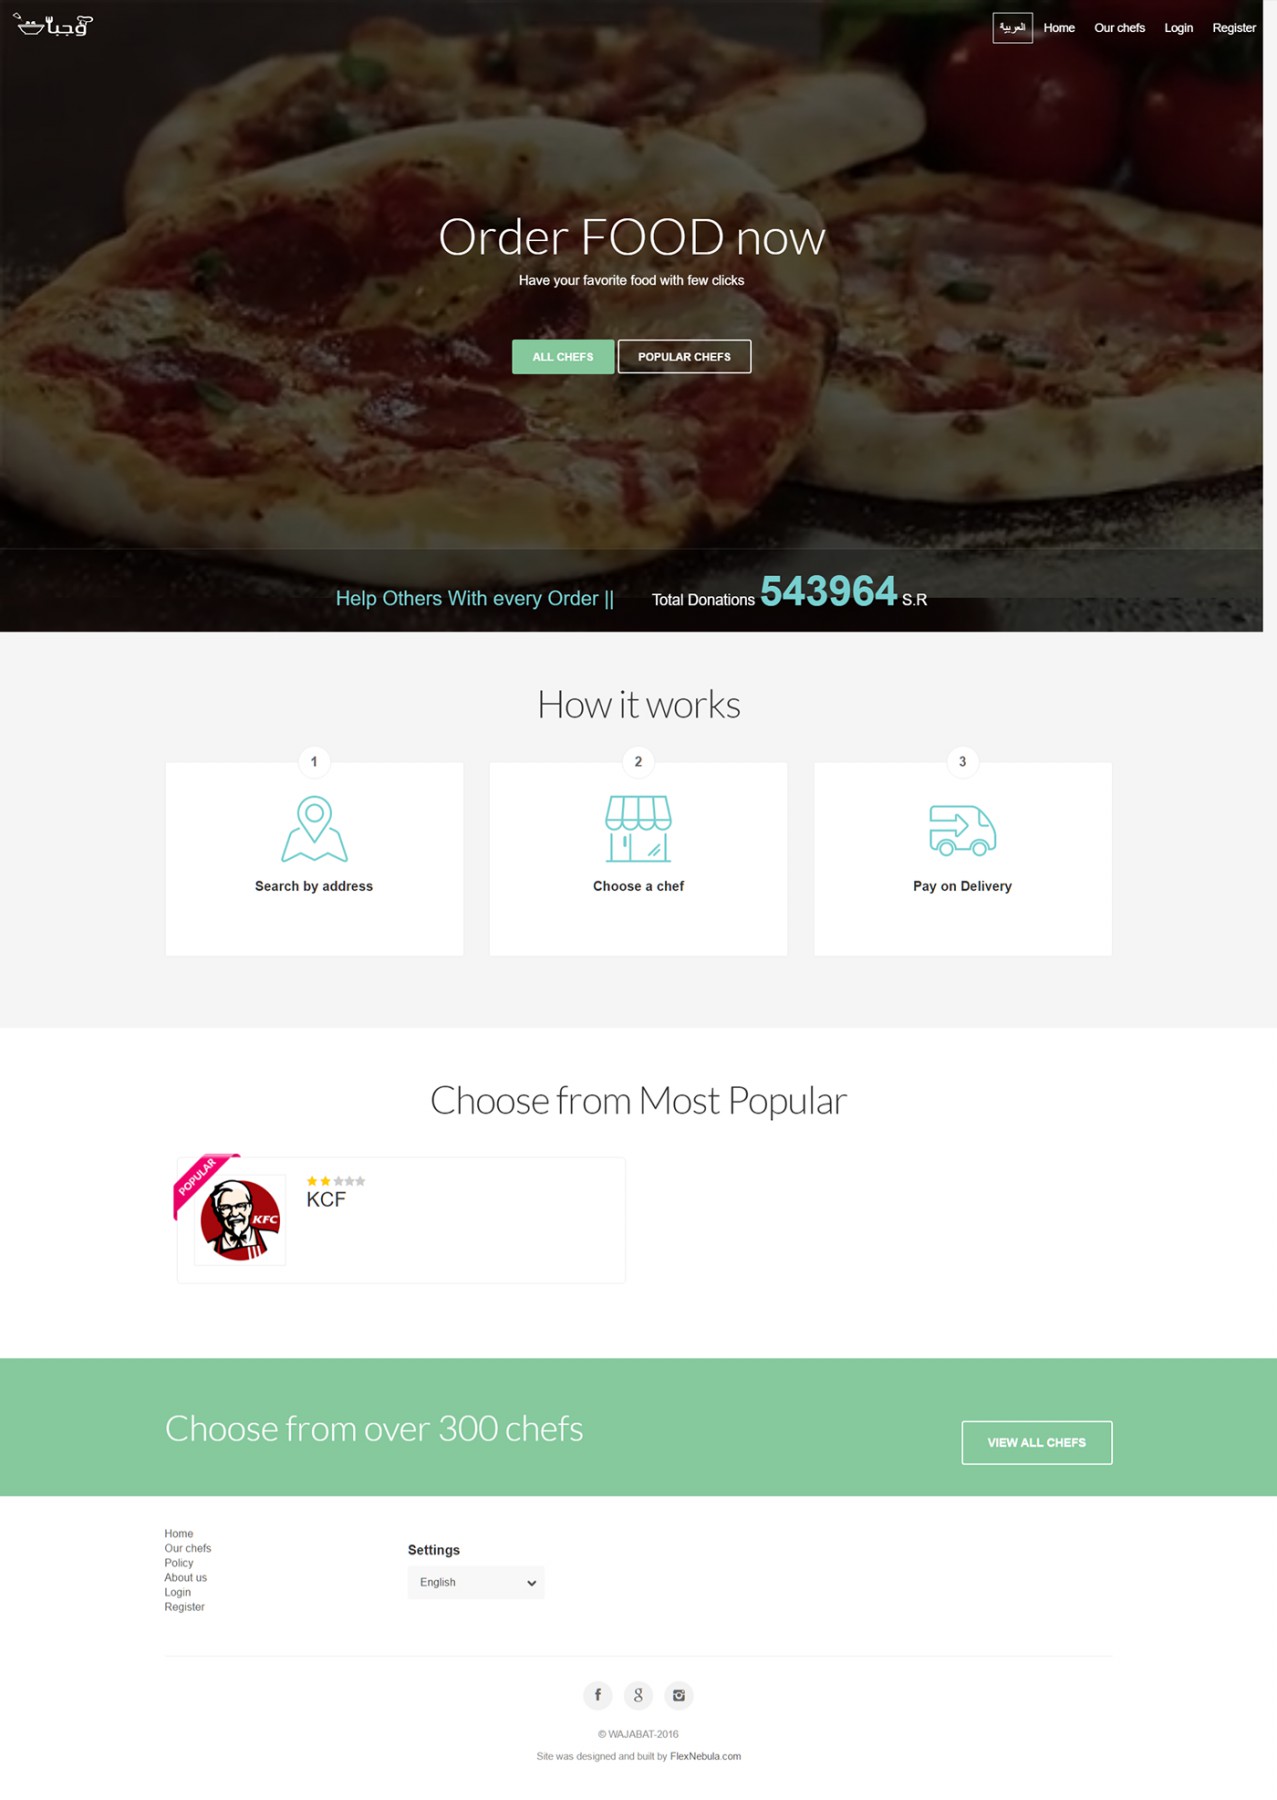Click the POPULAR CHEFS button
Screen dimensions: 1277x1800
click(x=684, y=357)
